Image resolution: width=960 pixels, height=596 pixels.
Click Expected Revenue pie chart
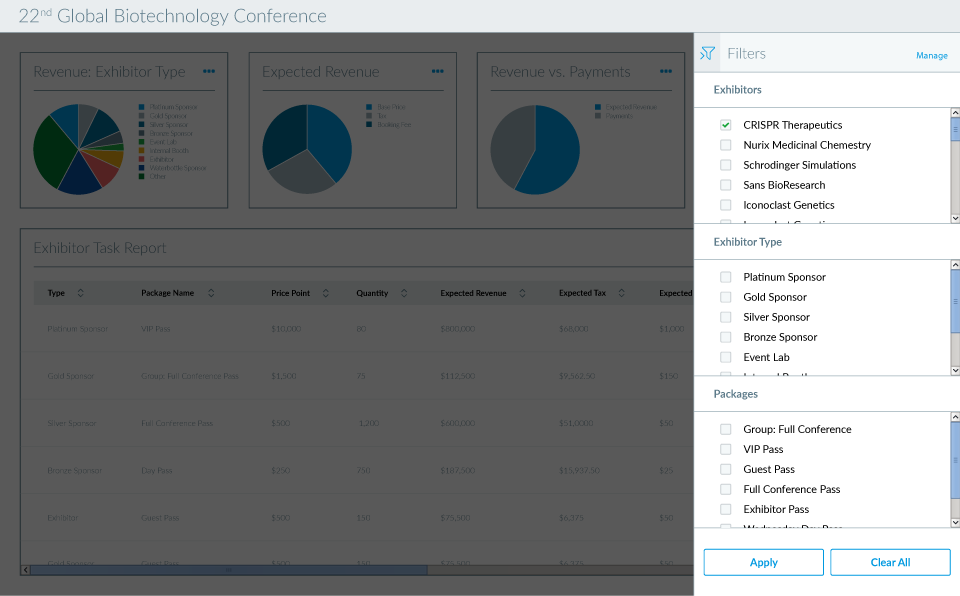[x=307, y=149]
